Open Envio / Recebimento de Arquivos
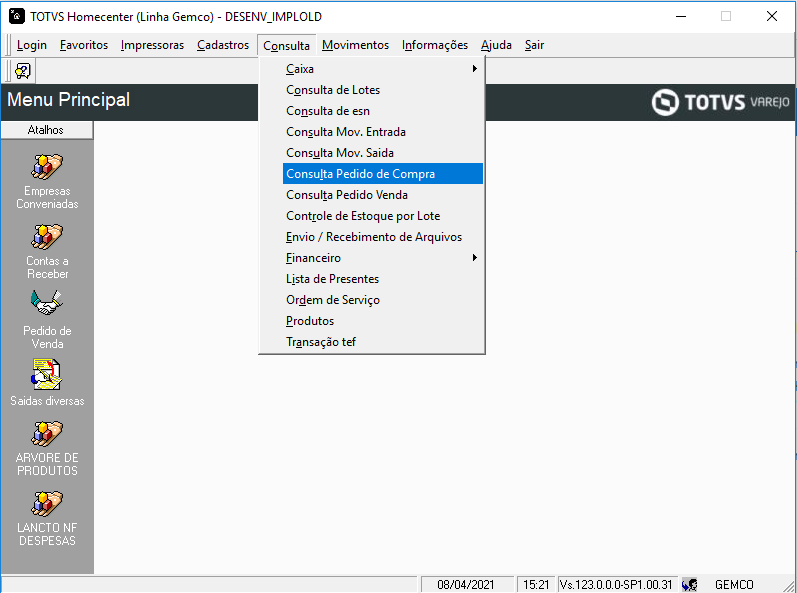 (x=383, y=237)
